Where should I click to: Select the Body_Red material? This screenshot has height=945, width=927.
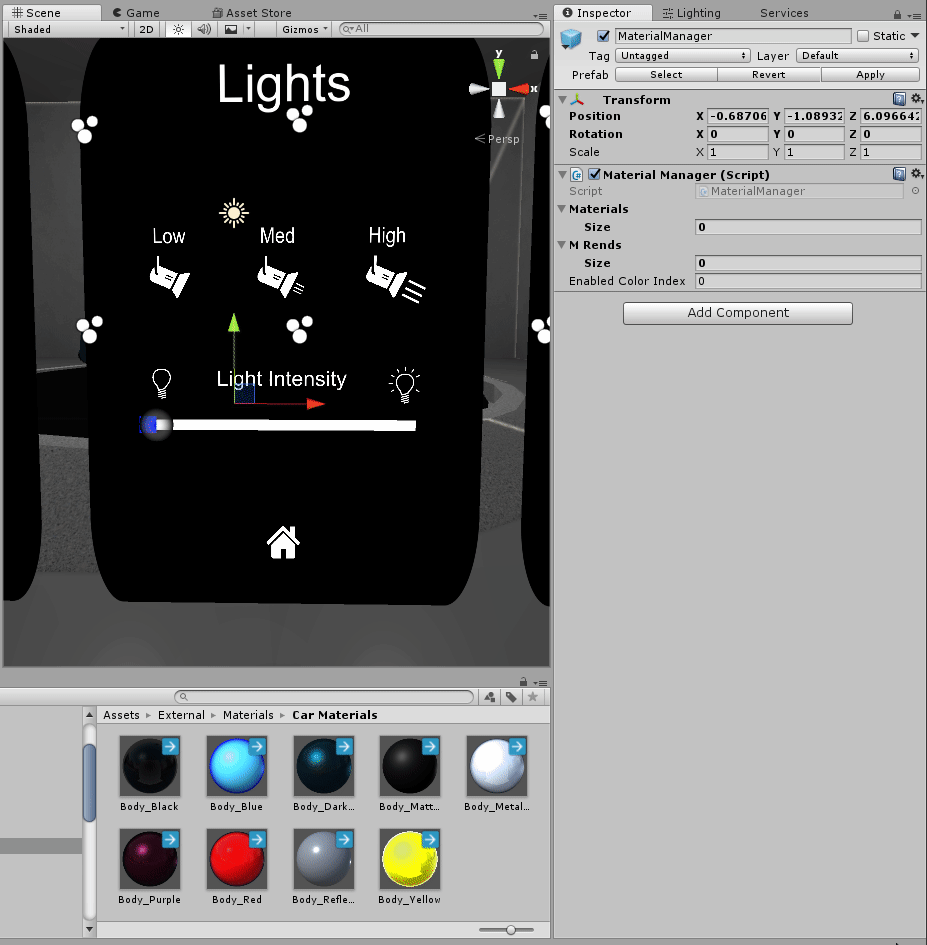pyautogui.click(x=237, y=867)
